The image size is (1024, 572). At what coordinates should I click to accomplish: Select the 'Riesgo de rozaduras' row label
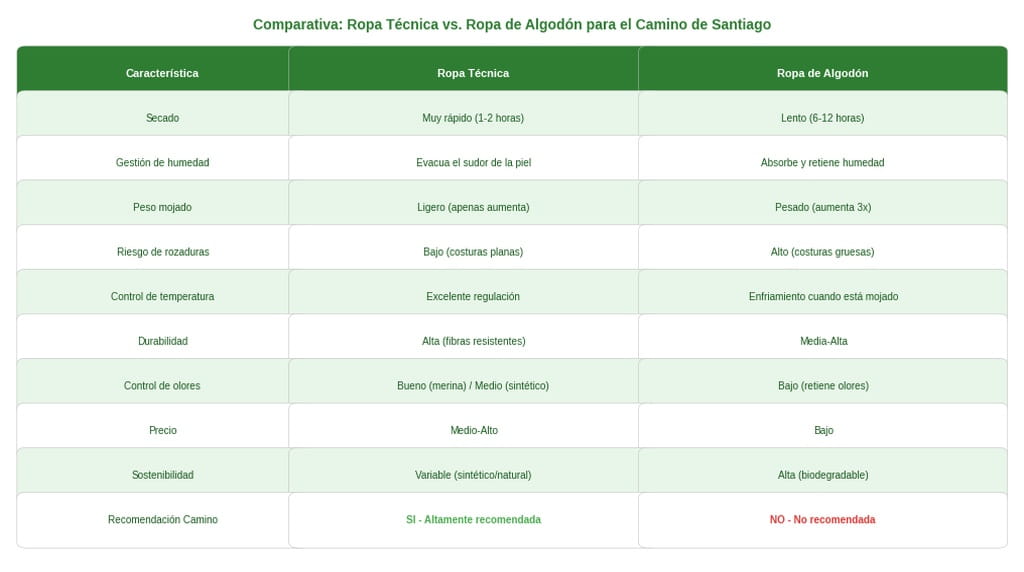pos(162,252)
